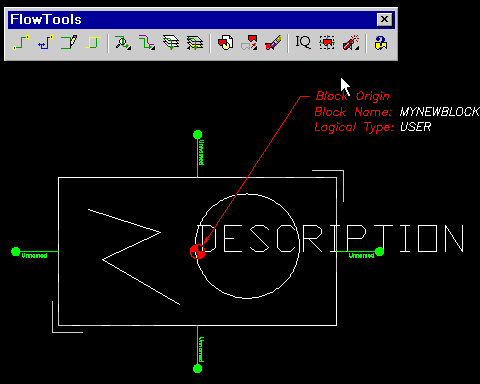Click the red block origin marker
This screenshot has height=384, width=480.
click(x=197, y=252)
